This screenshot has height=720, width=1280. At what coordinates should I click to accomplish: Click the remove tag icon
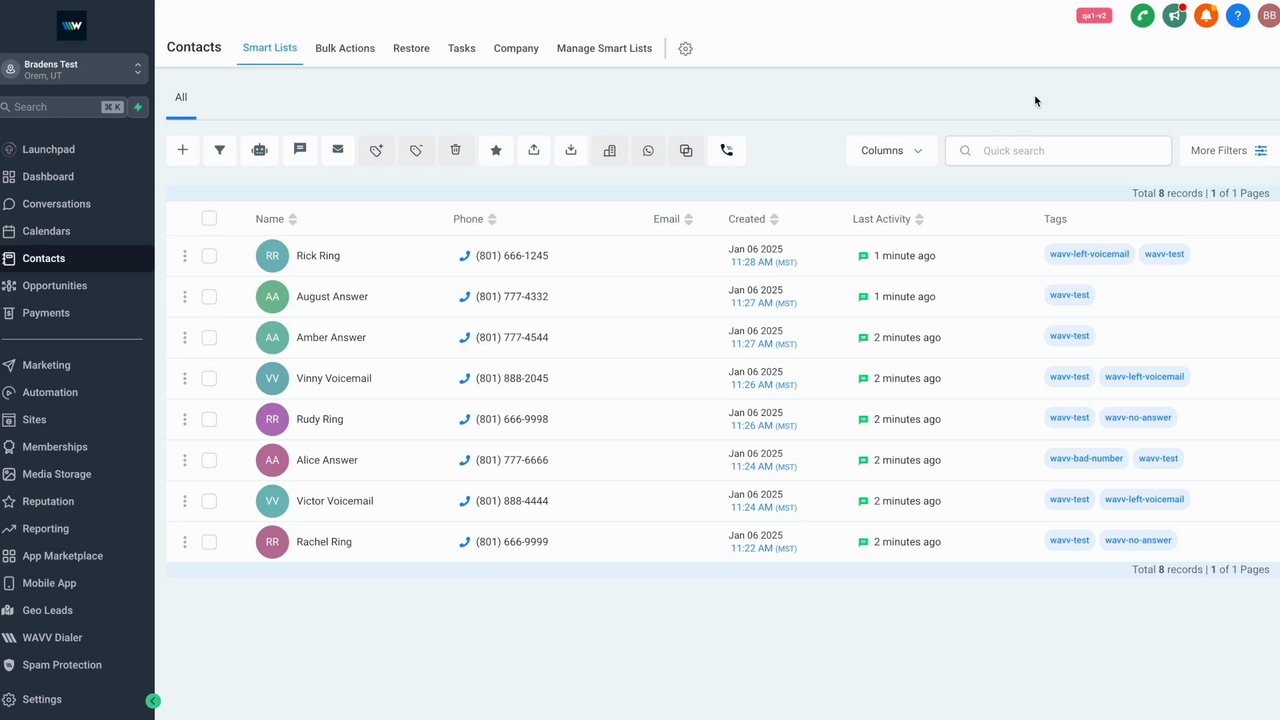click(416, 150)
